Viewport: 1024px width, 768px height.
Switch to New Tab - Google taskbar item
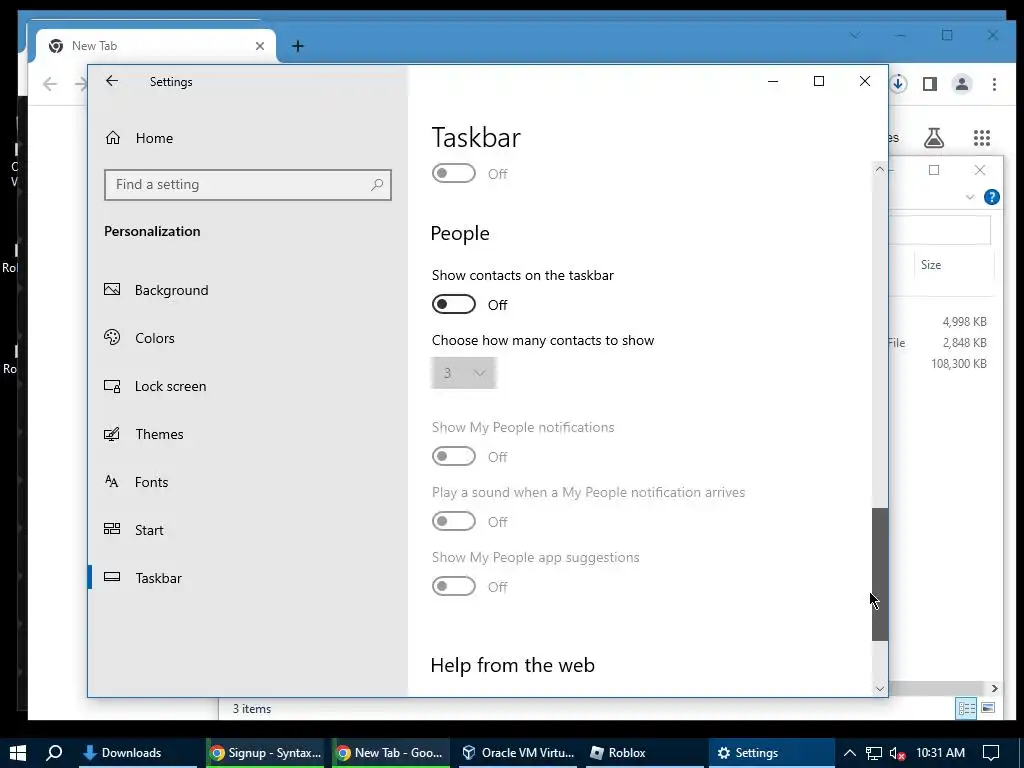tap(391, 753)
